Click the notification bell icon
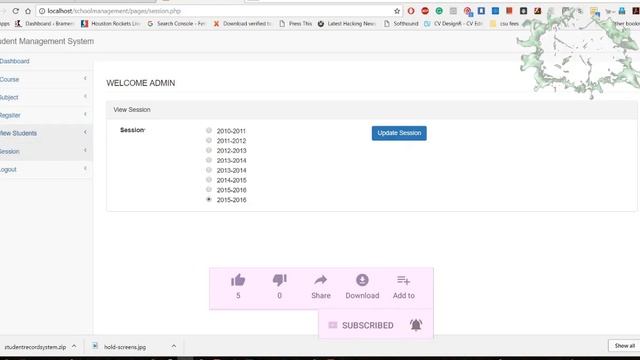 pos(416,325)
